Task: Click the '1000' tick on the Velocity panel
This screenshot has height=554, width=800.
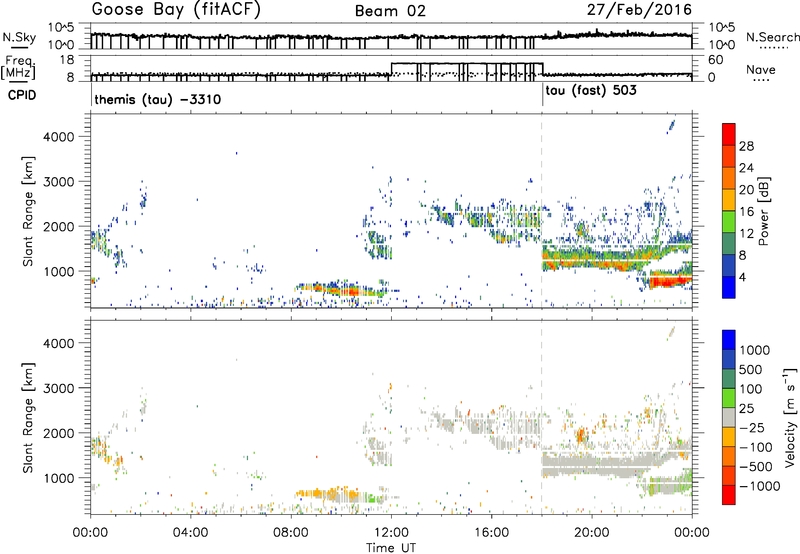Action: click(x=58, y=478)
